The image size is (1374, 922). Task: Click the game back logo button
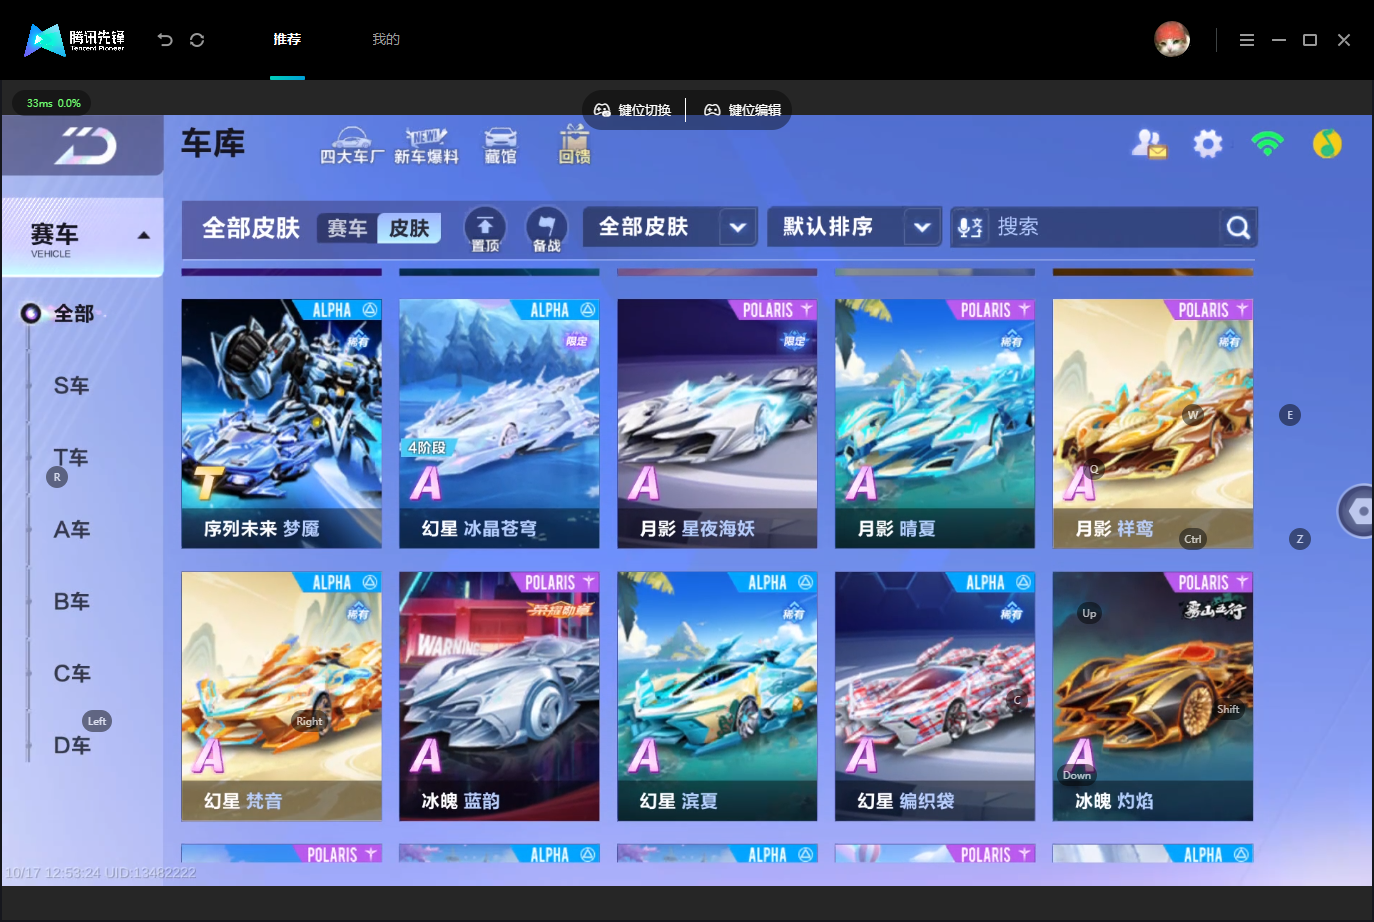click(x=85, y=146)
